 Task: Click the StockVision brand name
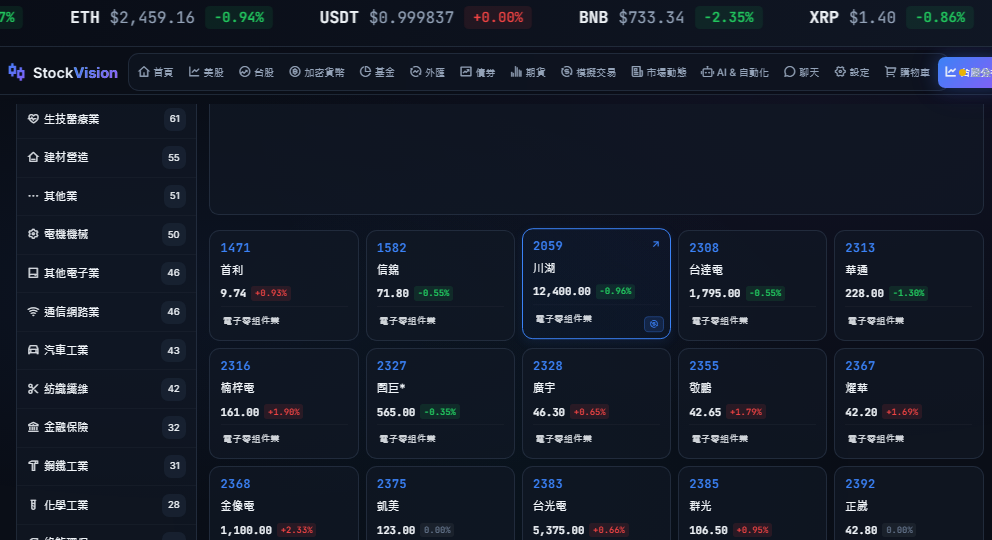point(75,73)
